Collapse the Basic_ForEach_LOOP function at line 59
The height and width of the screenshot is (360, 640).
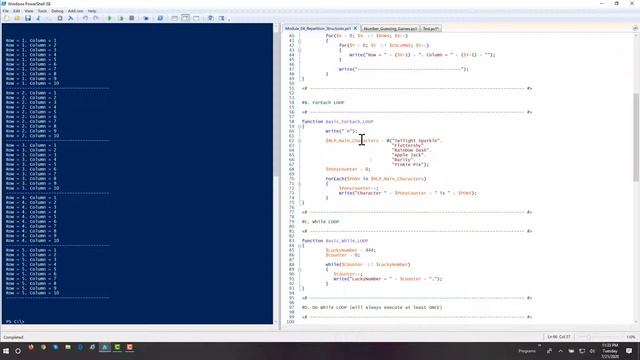[x=300, y=127]
